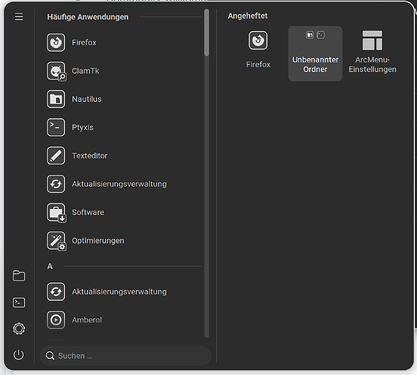Focus the Suchen search field
This screenshot has height=375, width=417.
(x=125, y=356)
